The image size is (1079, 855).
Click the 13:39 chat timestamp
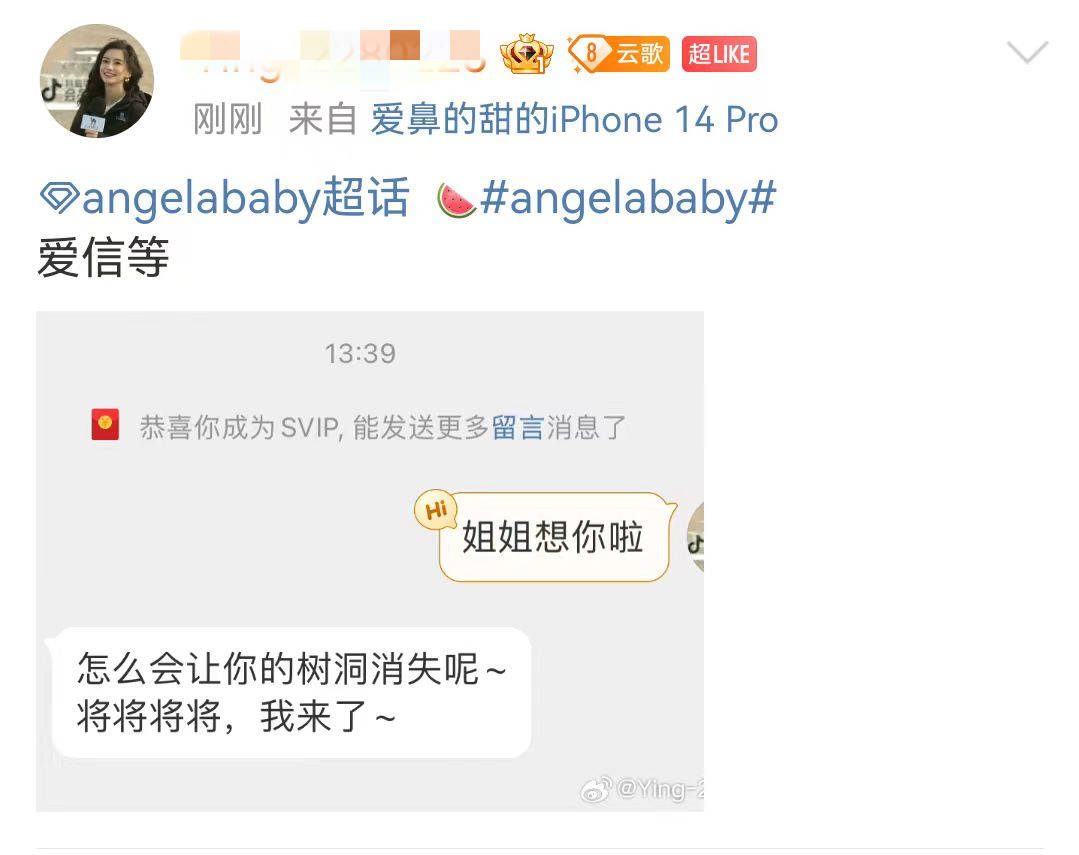[360, 354]
